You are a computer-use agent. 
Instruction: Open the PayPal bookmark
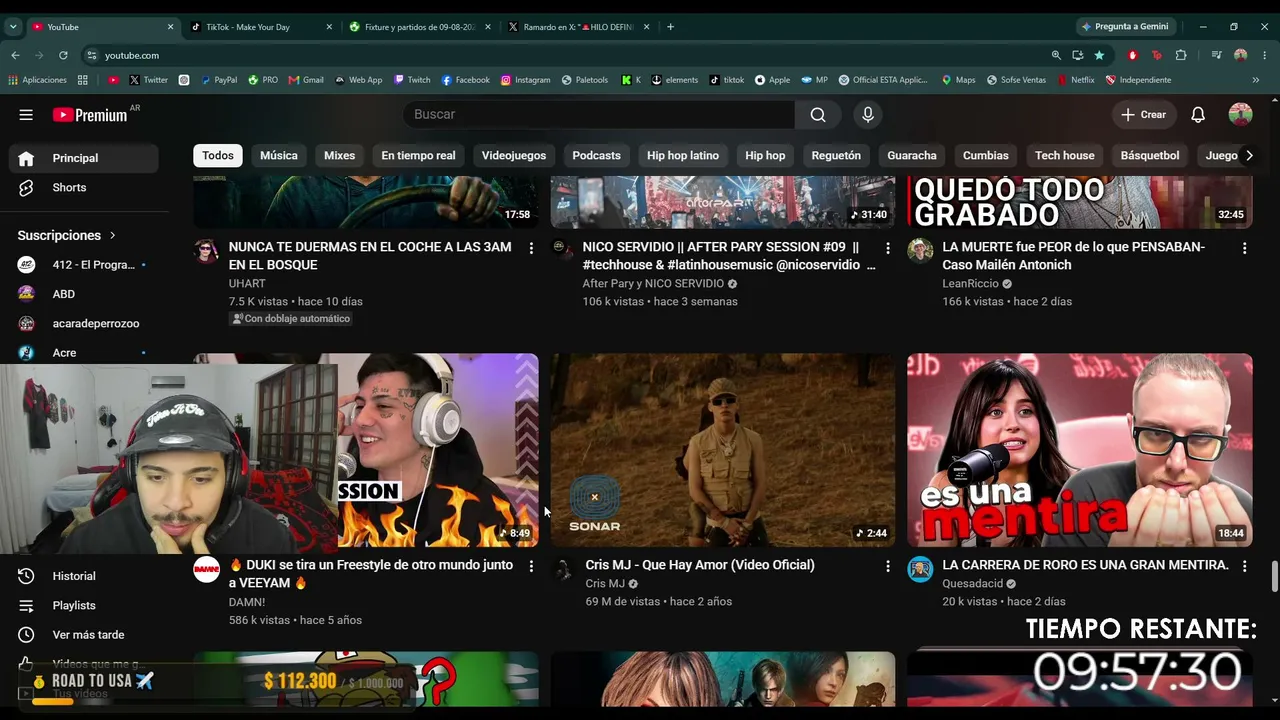click(218, 80)
